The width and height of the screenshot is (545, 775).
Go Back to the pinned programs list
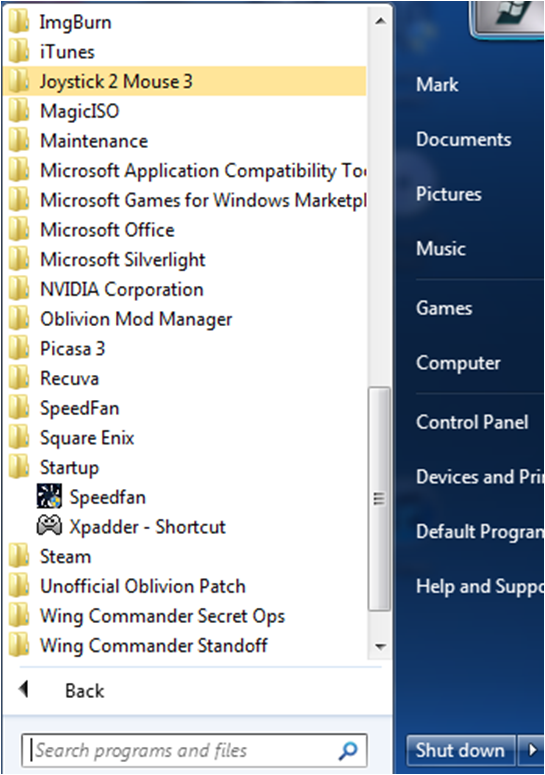point(84,690)
